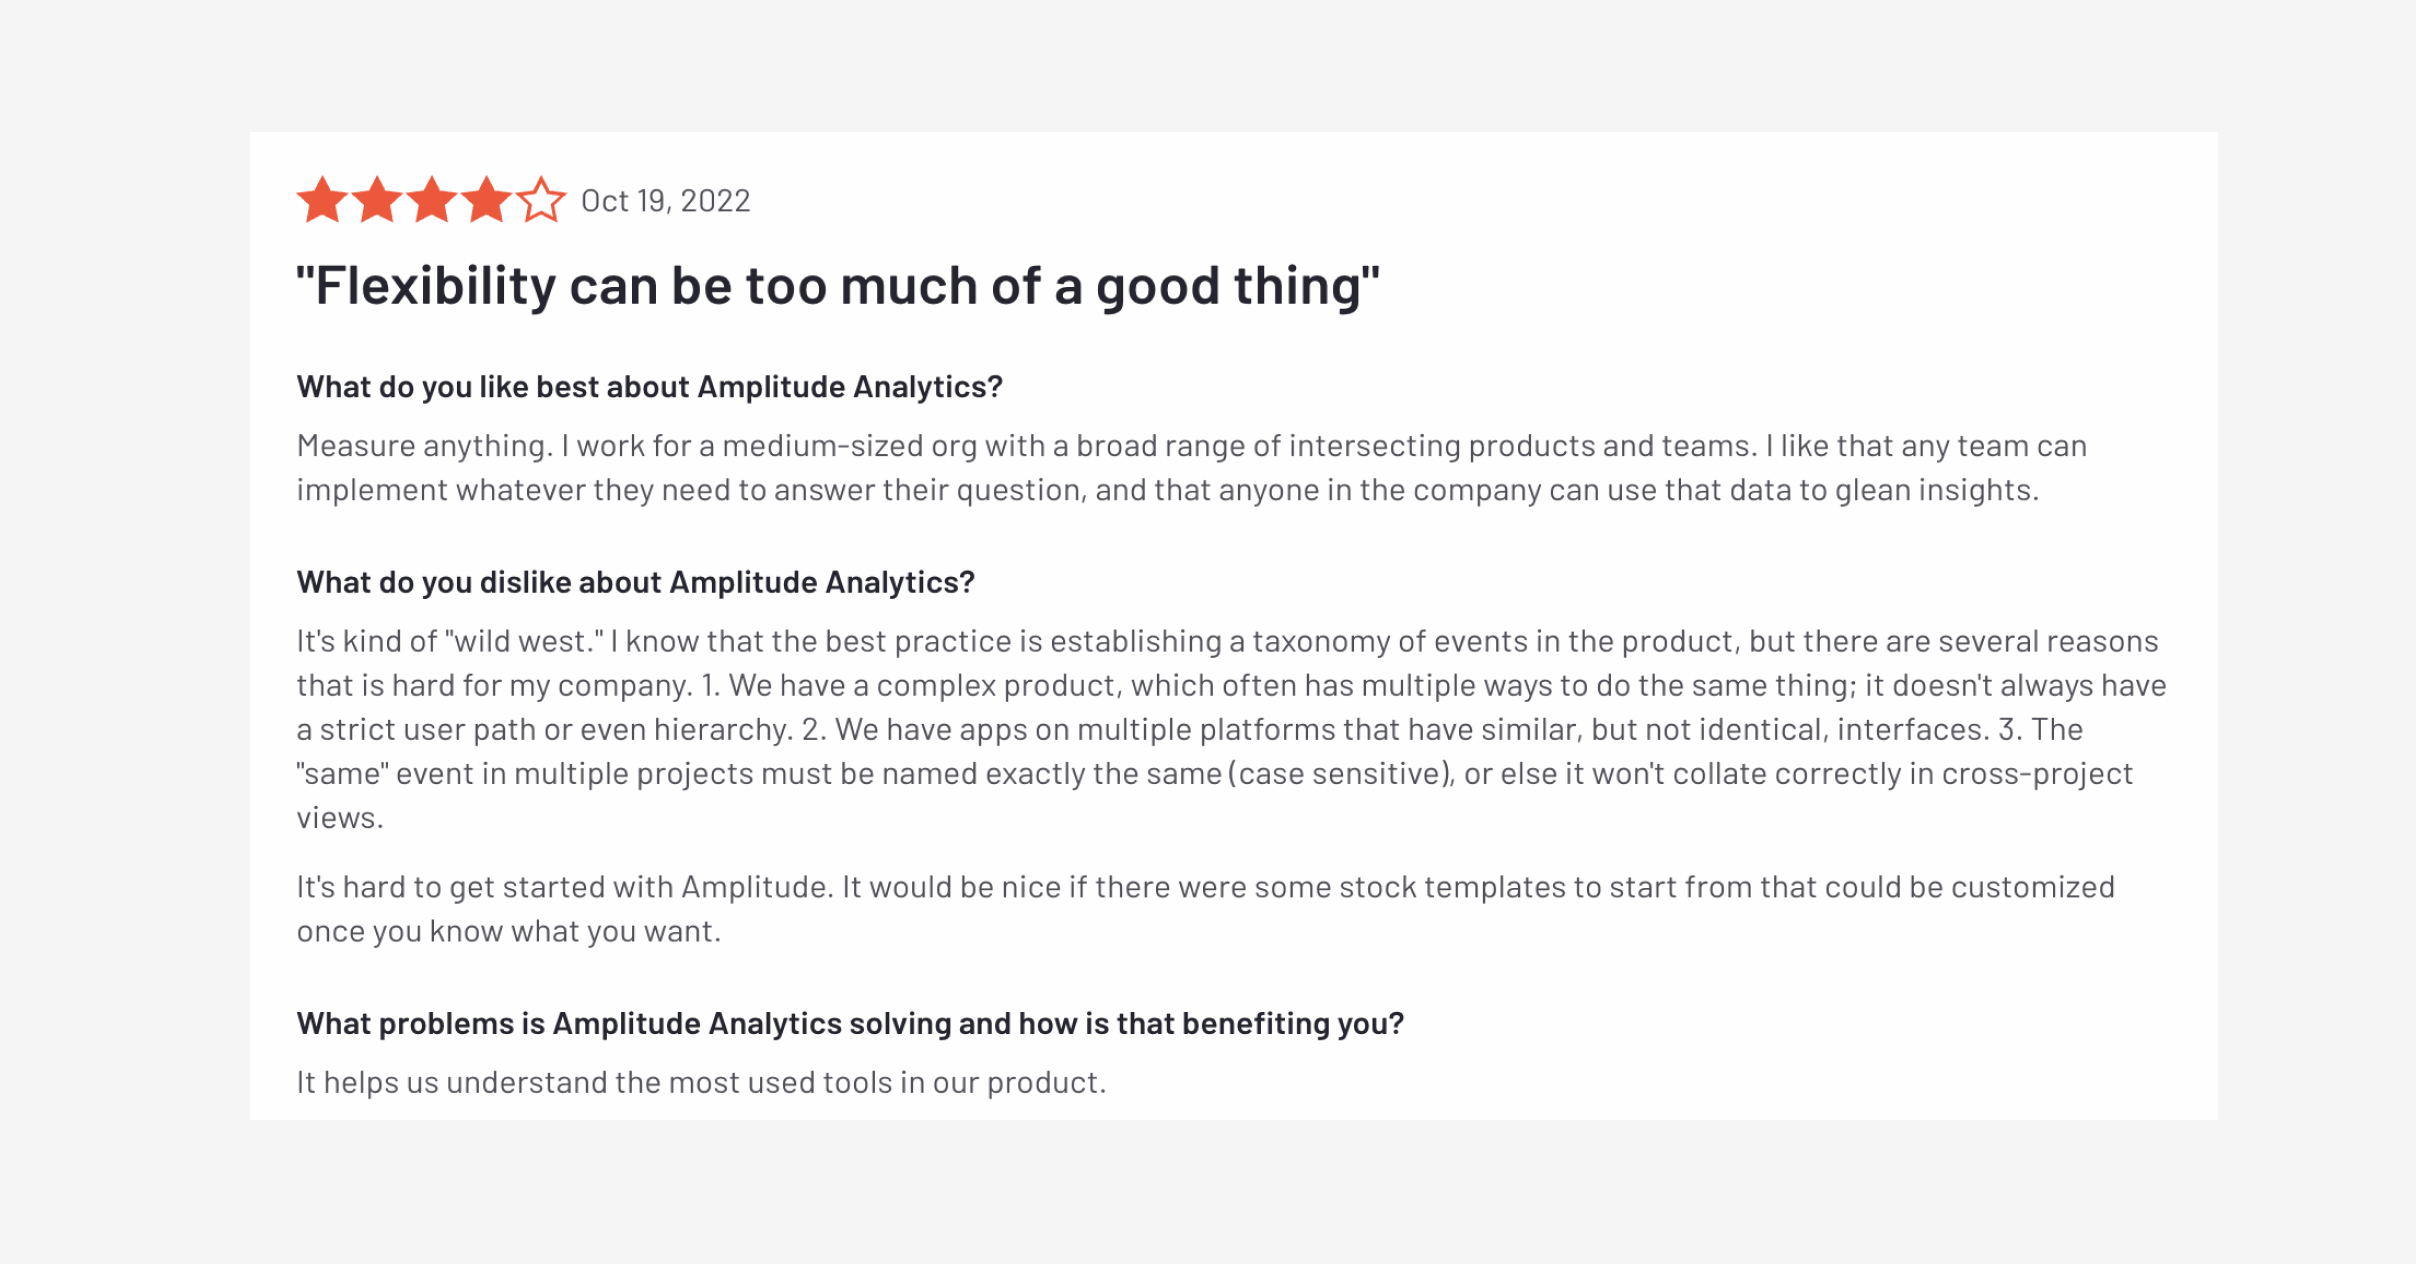Click the "What problems is Amplitude Analytics solving" heading
This screenshot has height=1264, width=2416.
[x=850, y=1023]
